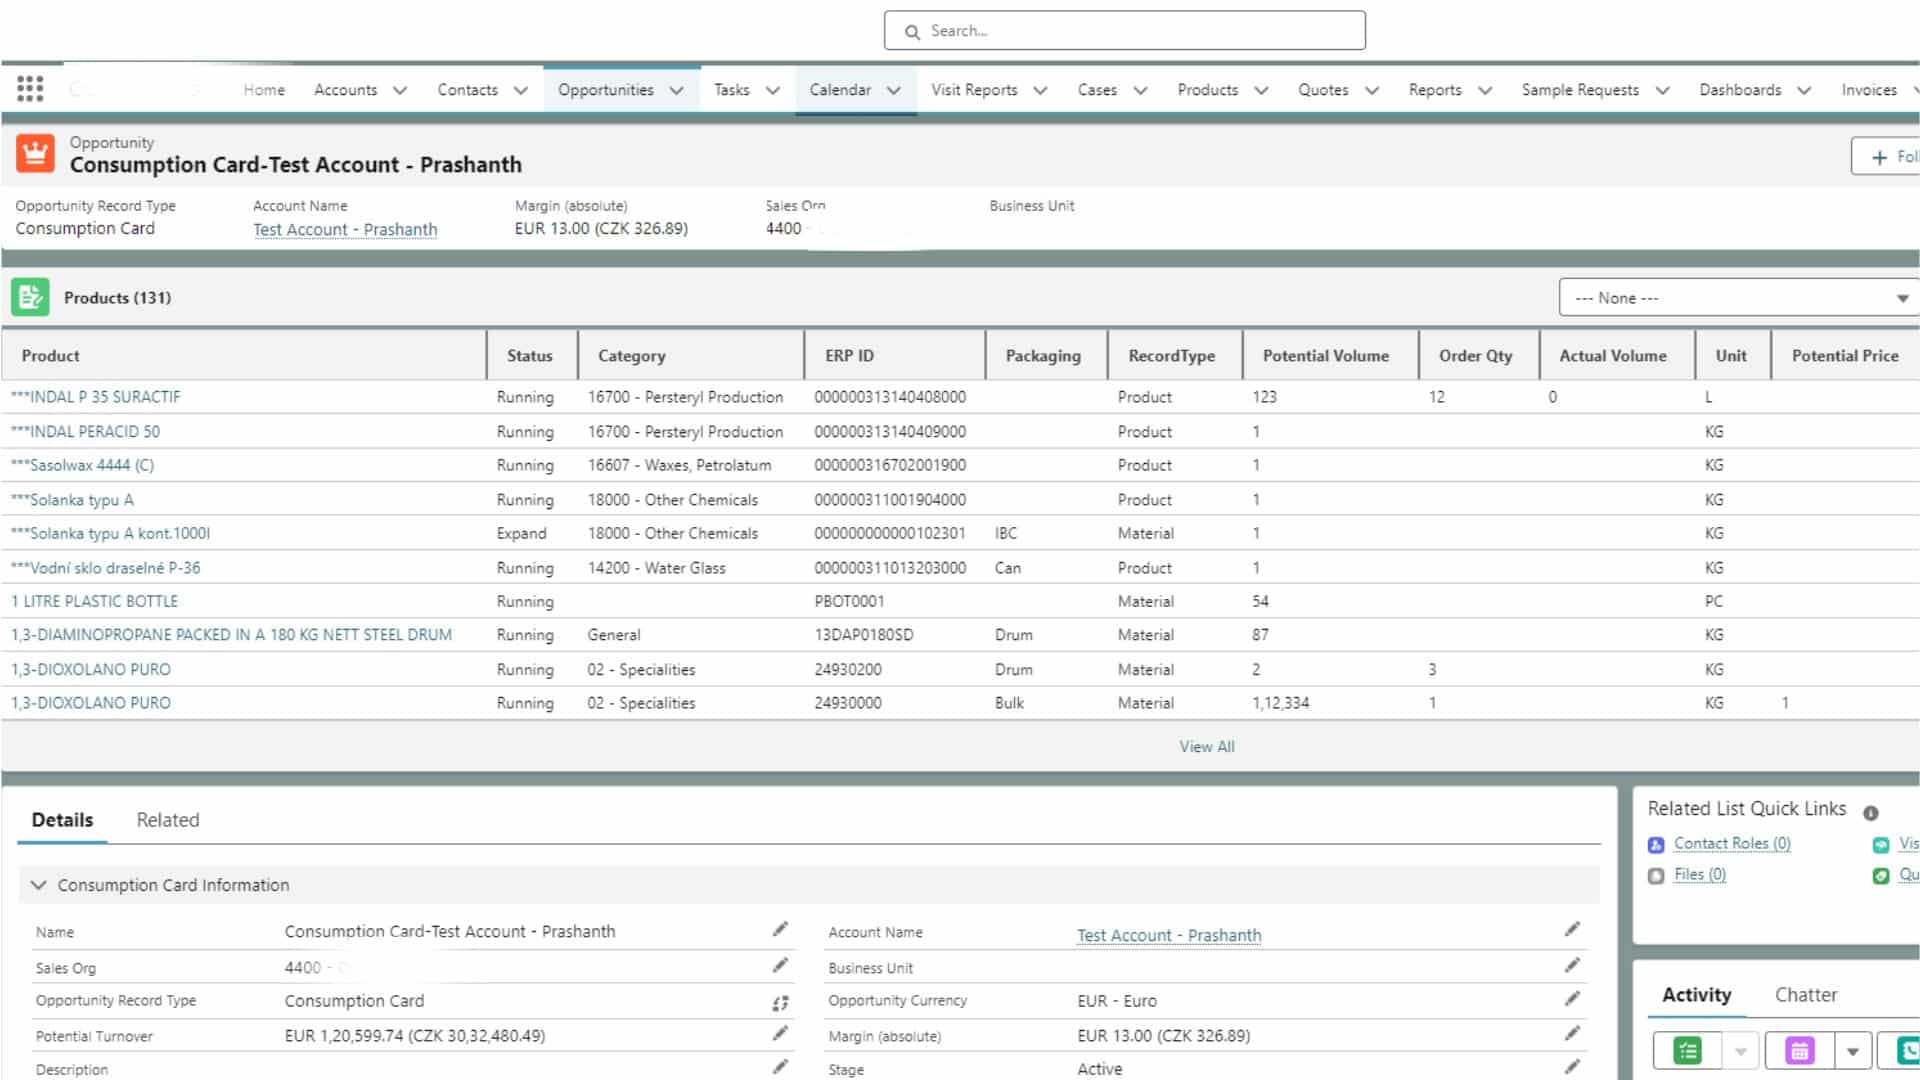
Task: Open the ***Sasolwax 4444 (C) product link
Action: tap(82, 465)
